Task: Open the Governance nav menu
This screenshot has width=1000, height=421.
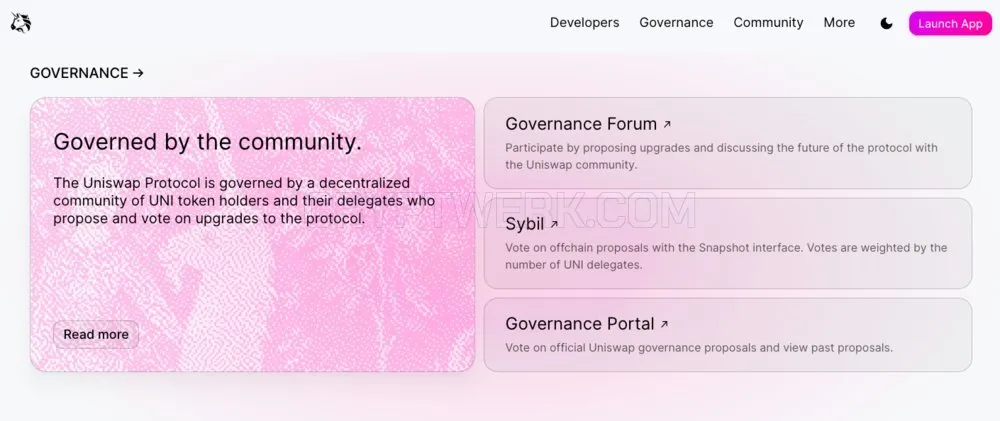Action: pos(676,22)
